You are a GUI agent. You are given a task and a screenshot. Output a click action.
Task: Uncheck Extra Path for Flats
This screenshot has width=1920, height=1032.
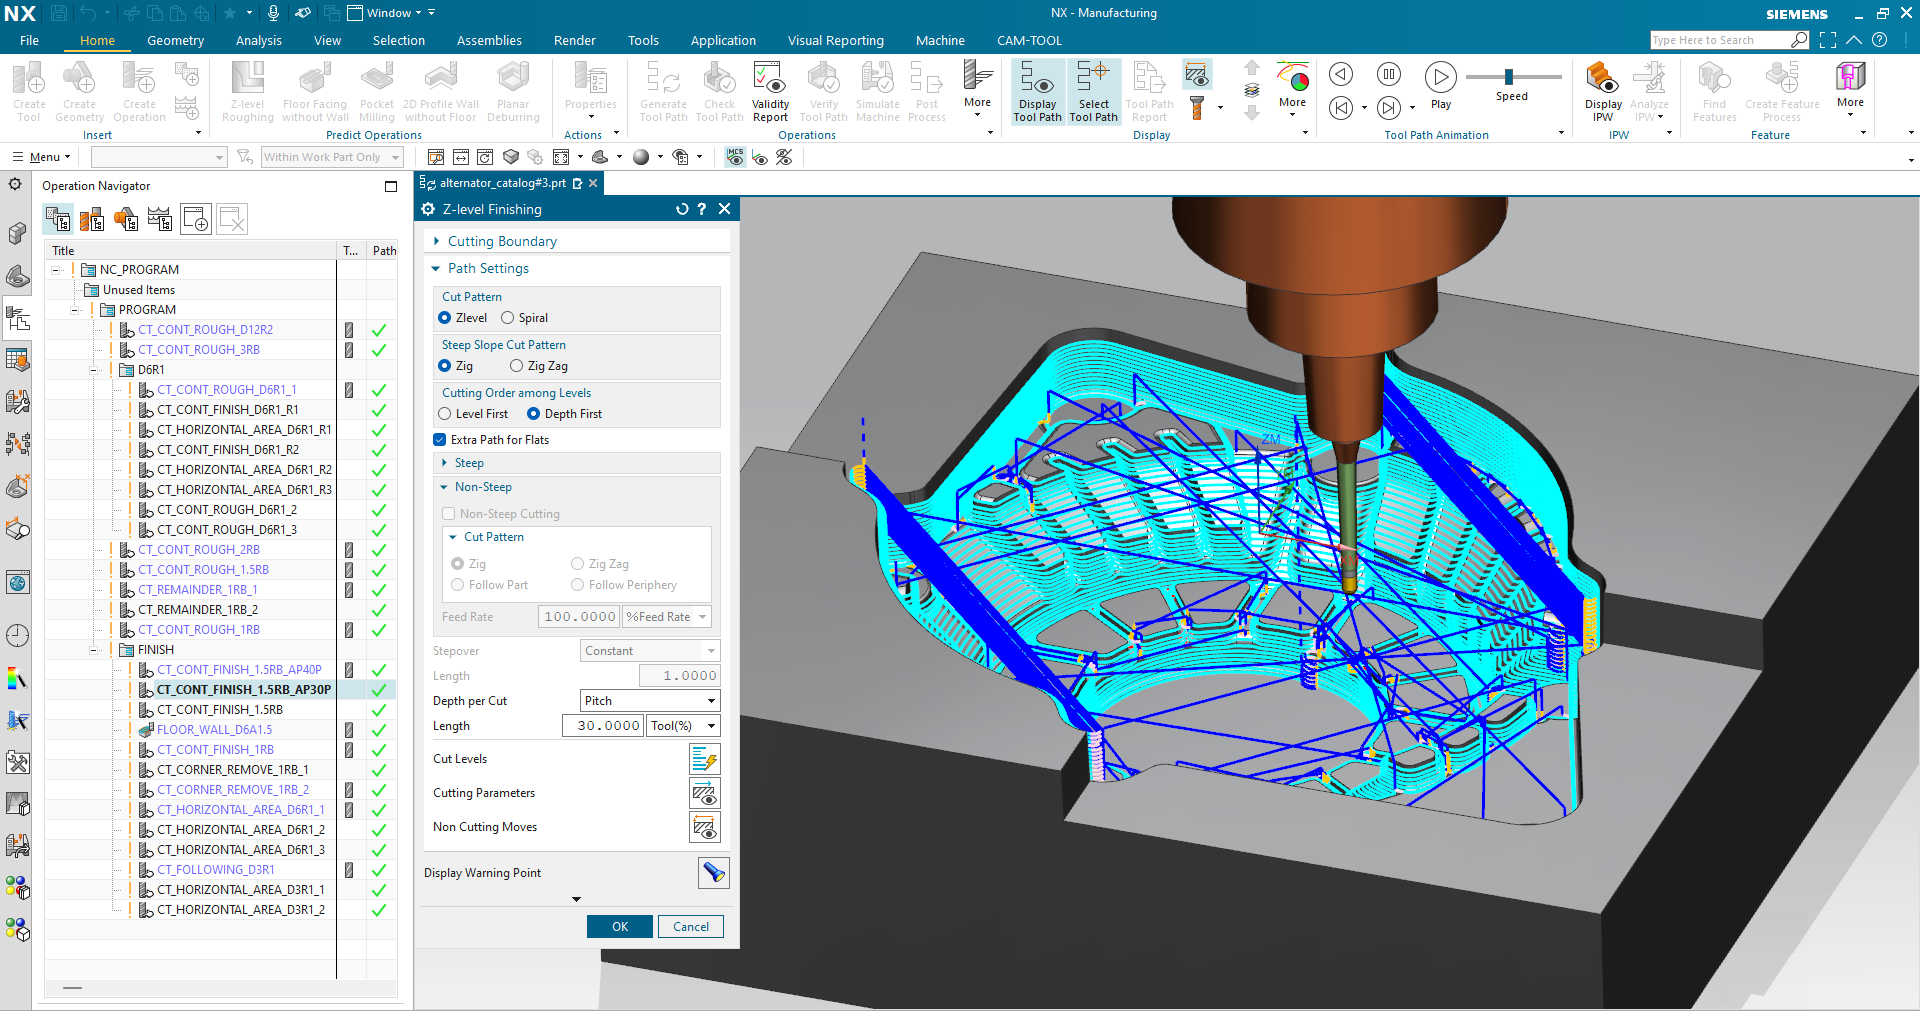440,440
